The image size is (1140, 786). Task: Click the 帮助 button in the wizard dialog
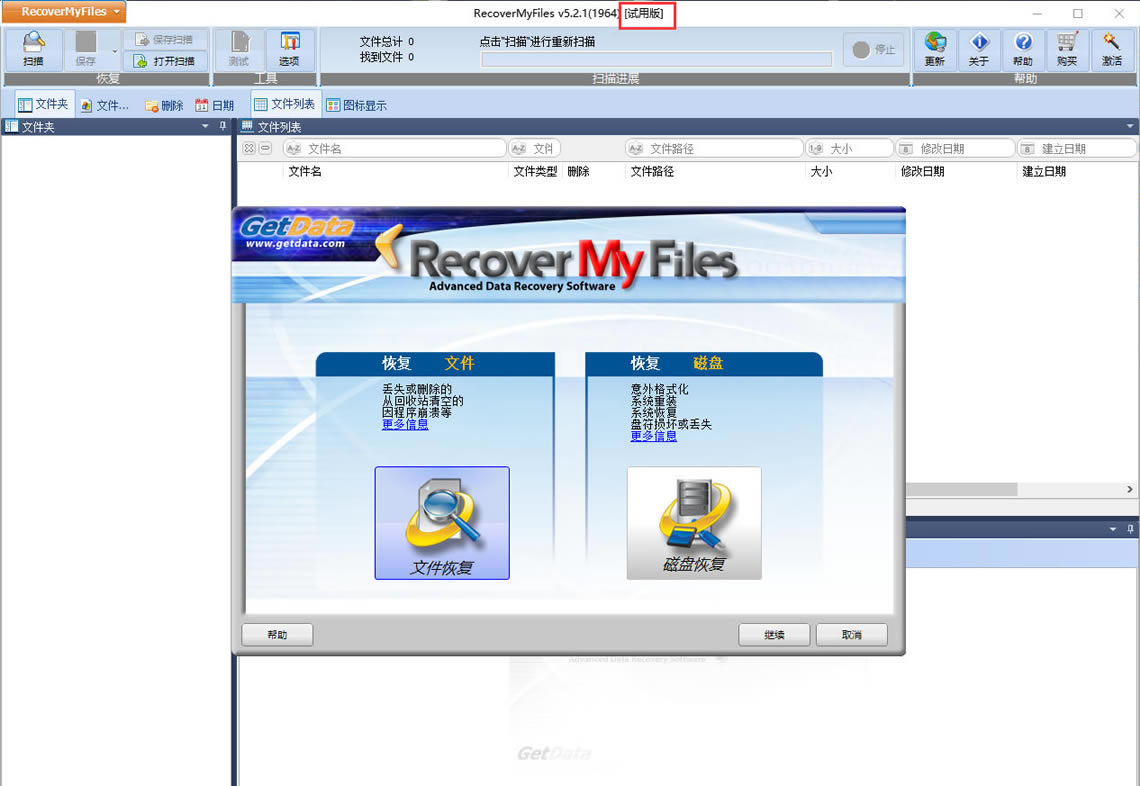277,635
